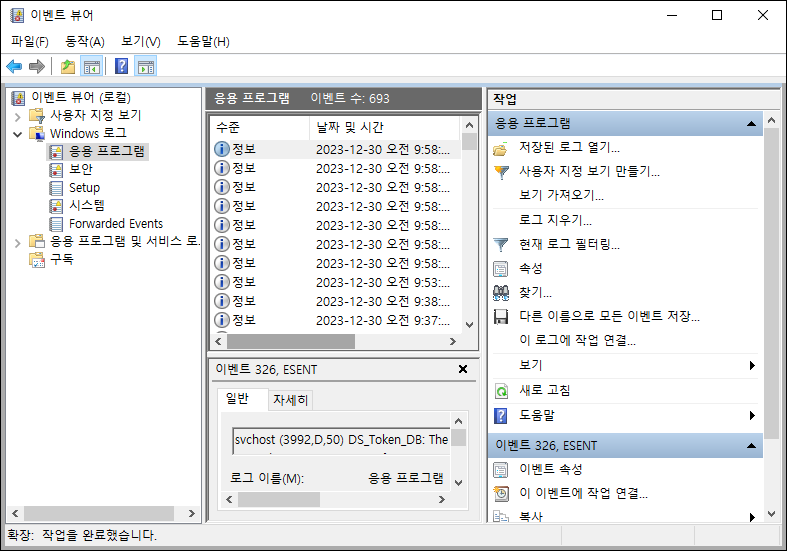Click the open saved log folder icon
Image resolution: width=787 pixels, height=551 pixels.
tap(500, 149)
